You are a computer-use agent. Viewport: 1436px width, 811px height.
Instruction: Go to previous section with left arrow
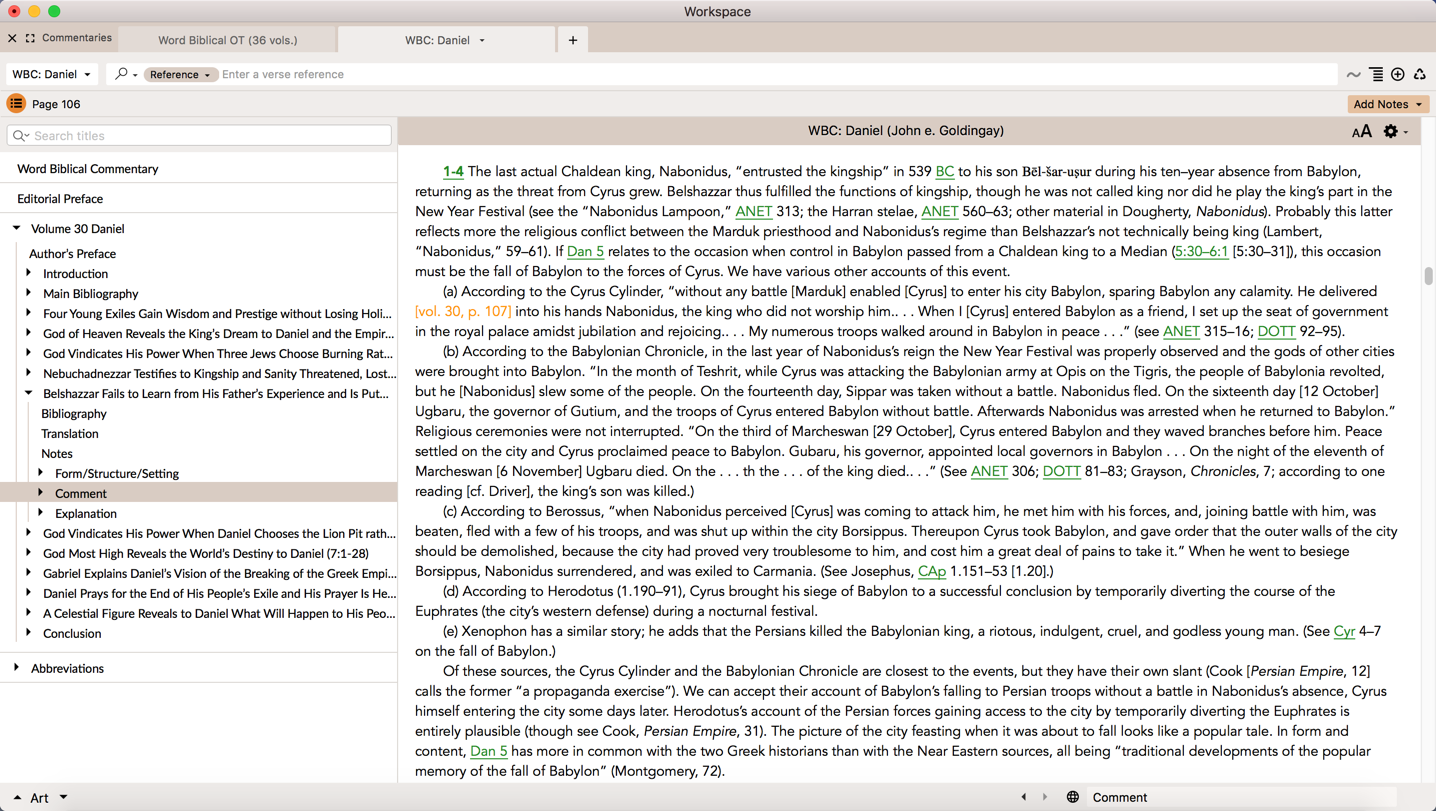click(x=1023, y=797)
